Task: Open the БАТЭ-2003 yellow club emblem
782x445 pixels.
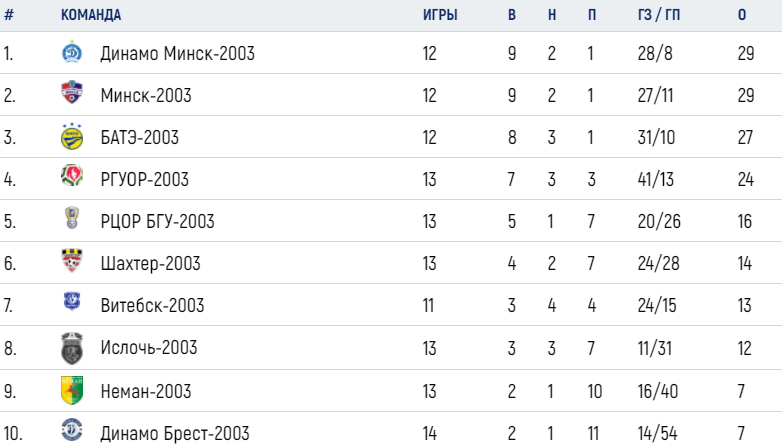Action: [x=72, y=137]
